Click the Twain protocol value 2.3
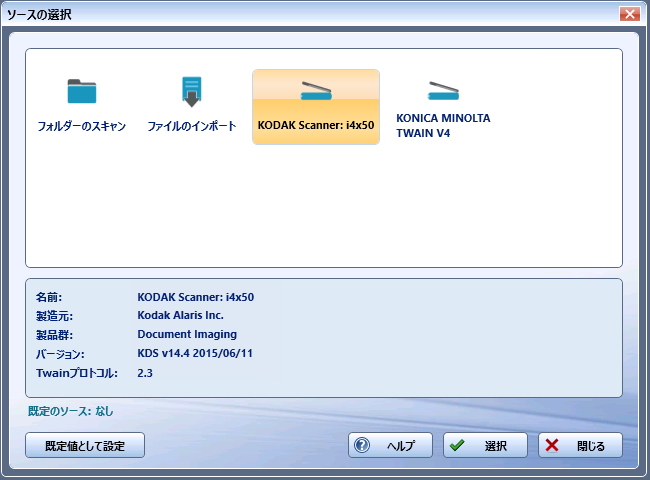This screenshot has height=480, width=650. pos(145,373)
